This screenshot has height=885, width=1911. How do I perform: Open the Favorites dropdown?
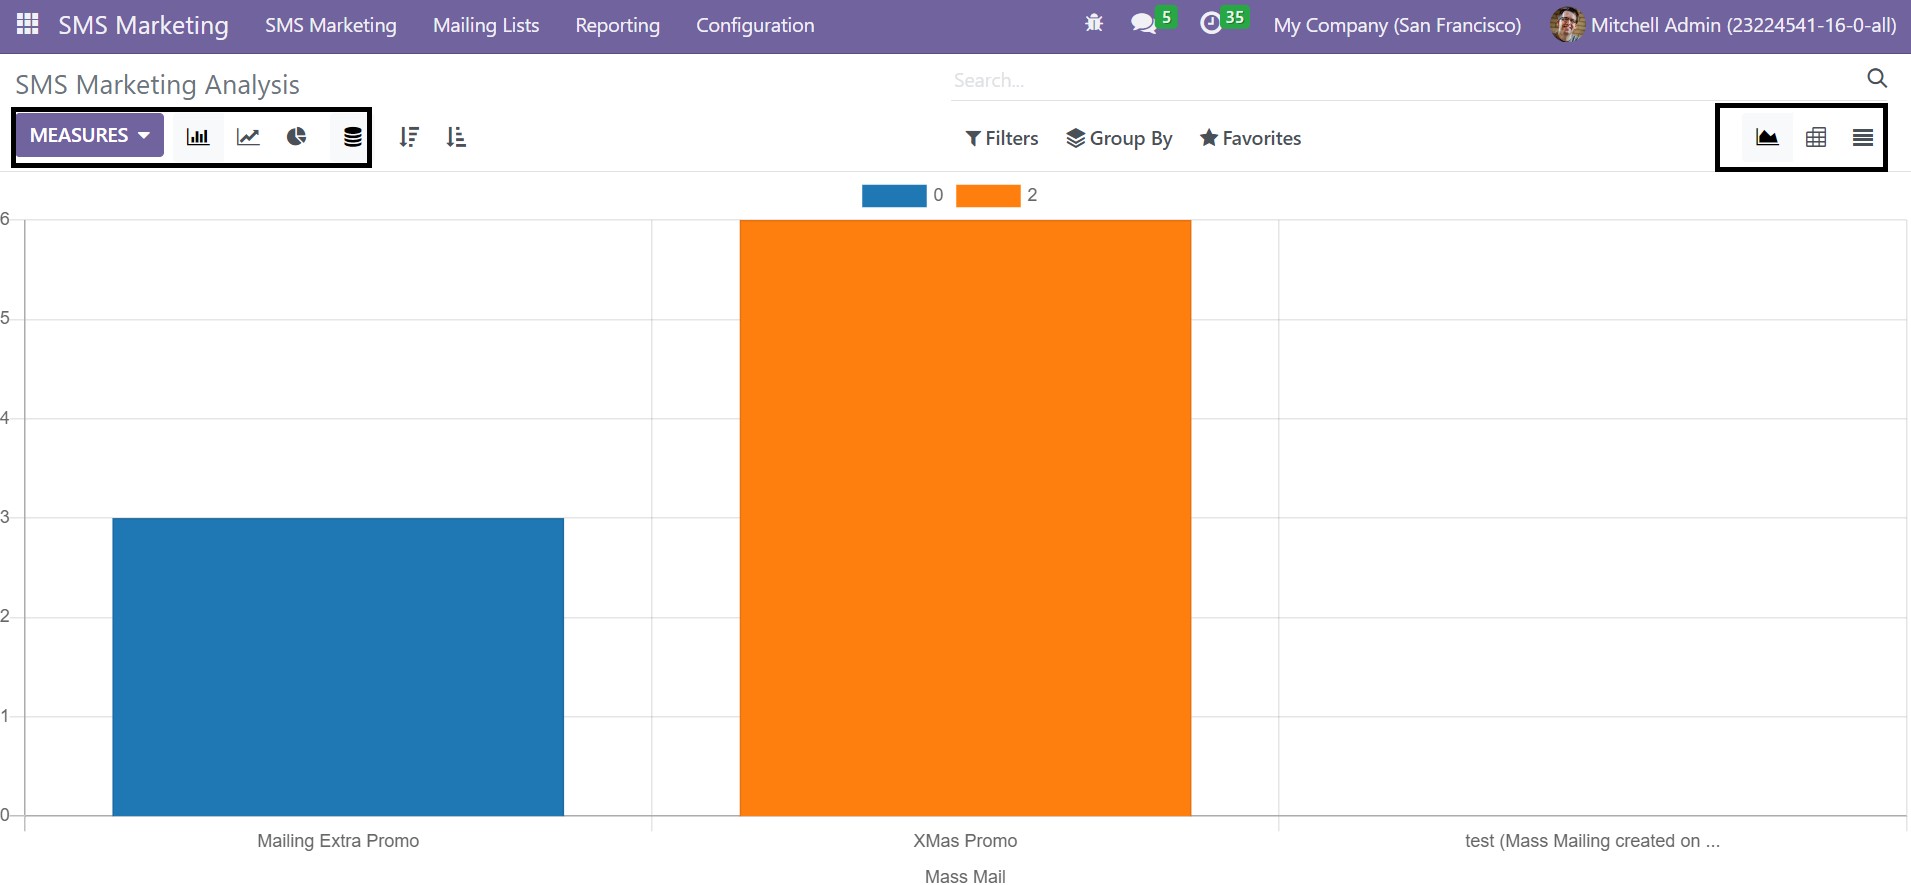[x=1251, y=138]
